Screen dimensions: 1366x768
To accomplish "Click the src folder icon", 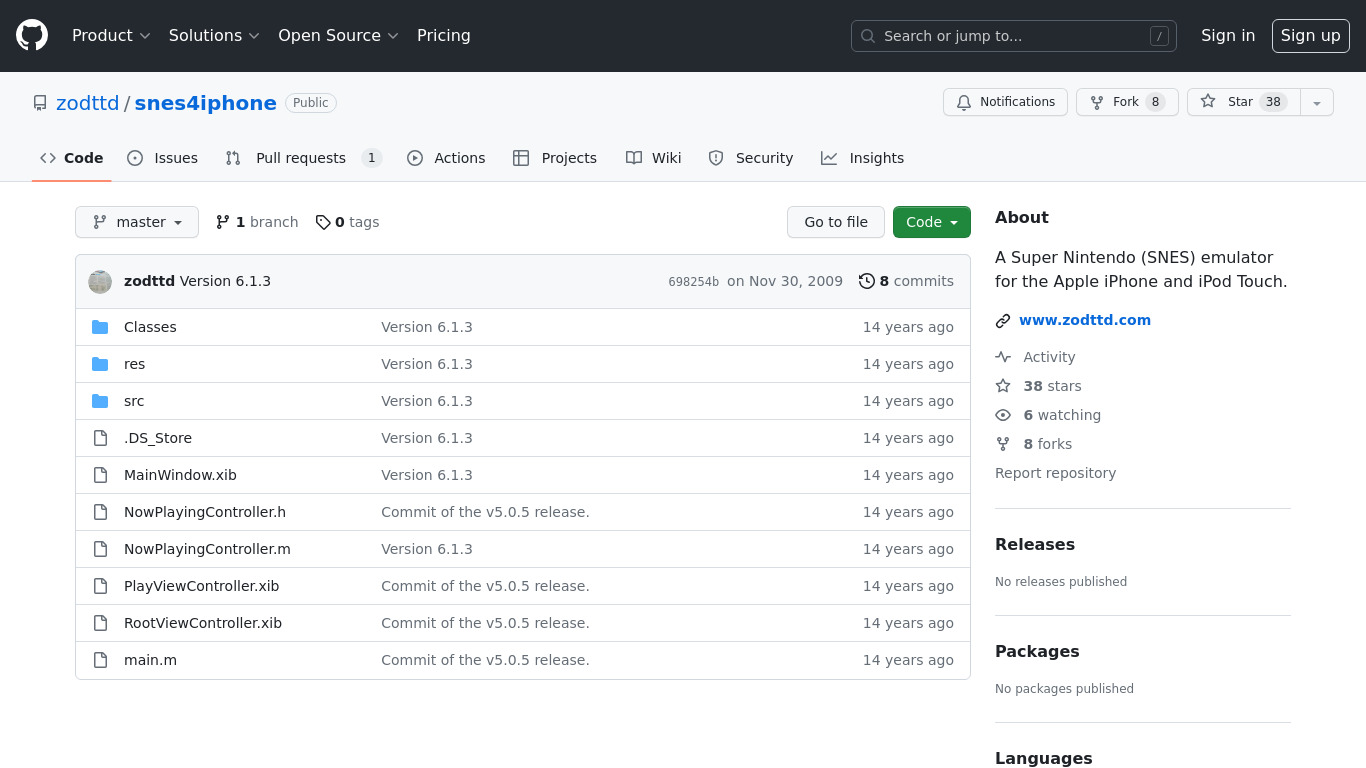I will [100, 401].
